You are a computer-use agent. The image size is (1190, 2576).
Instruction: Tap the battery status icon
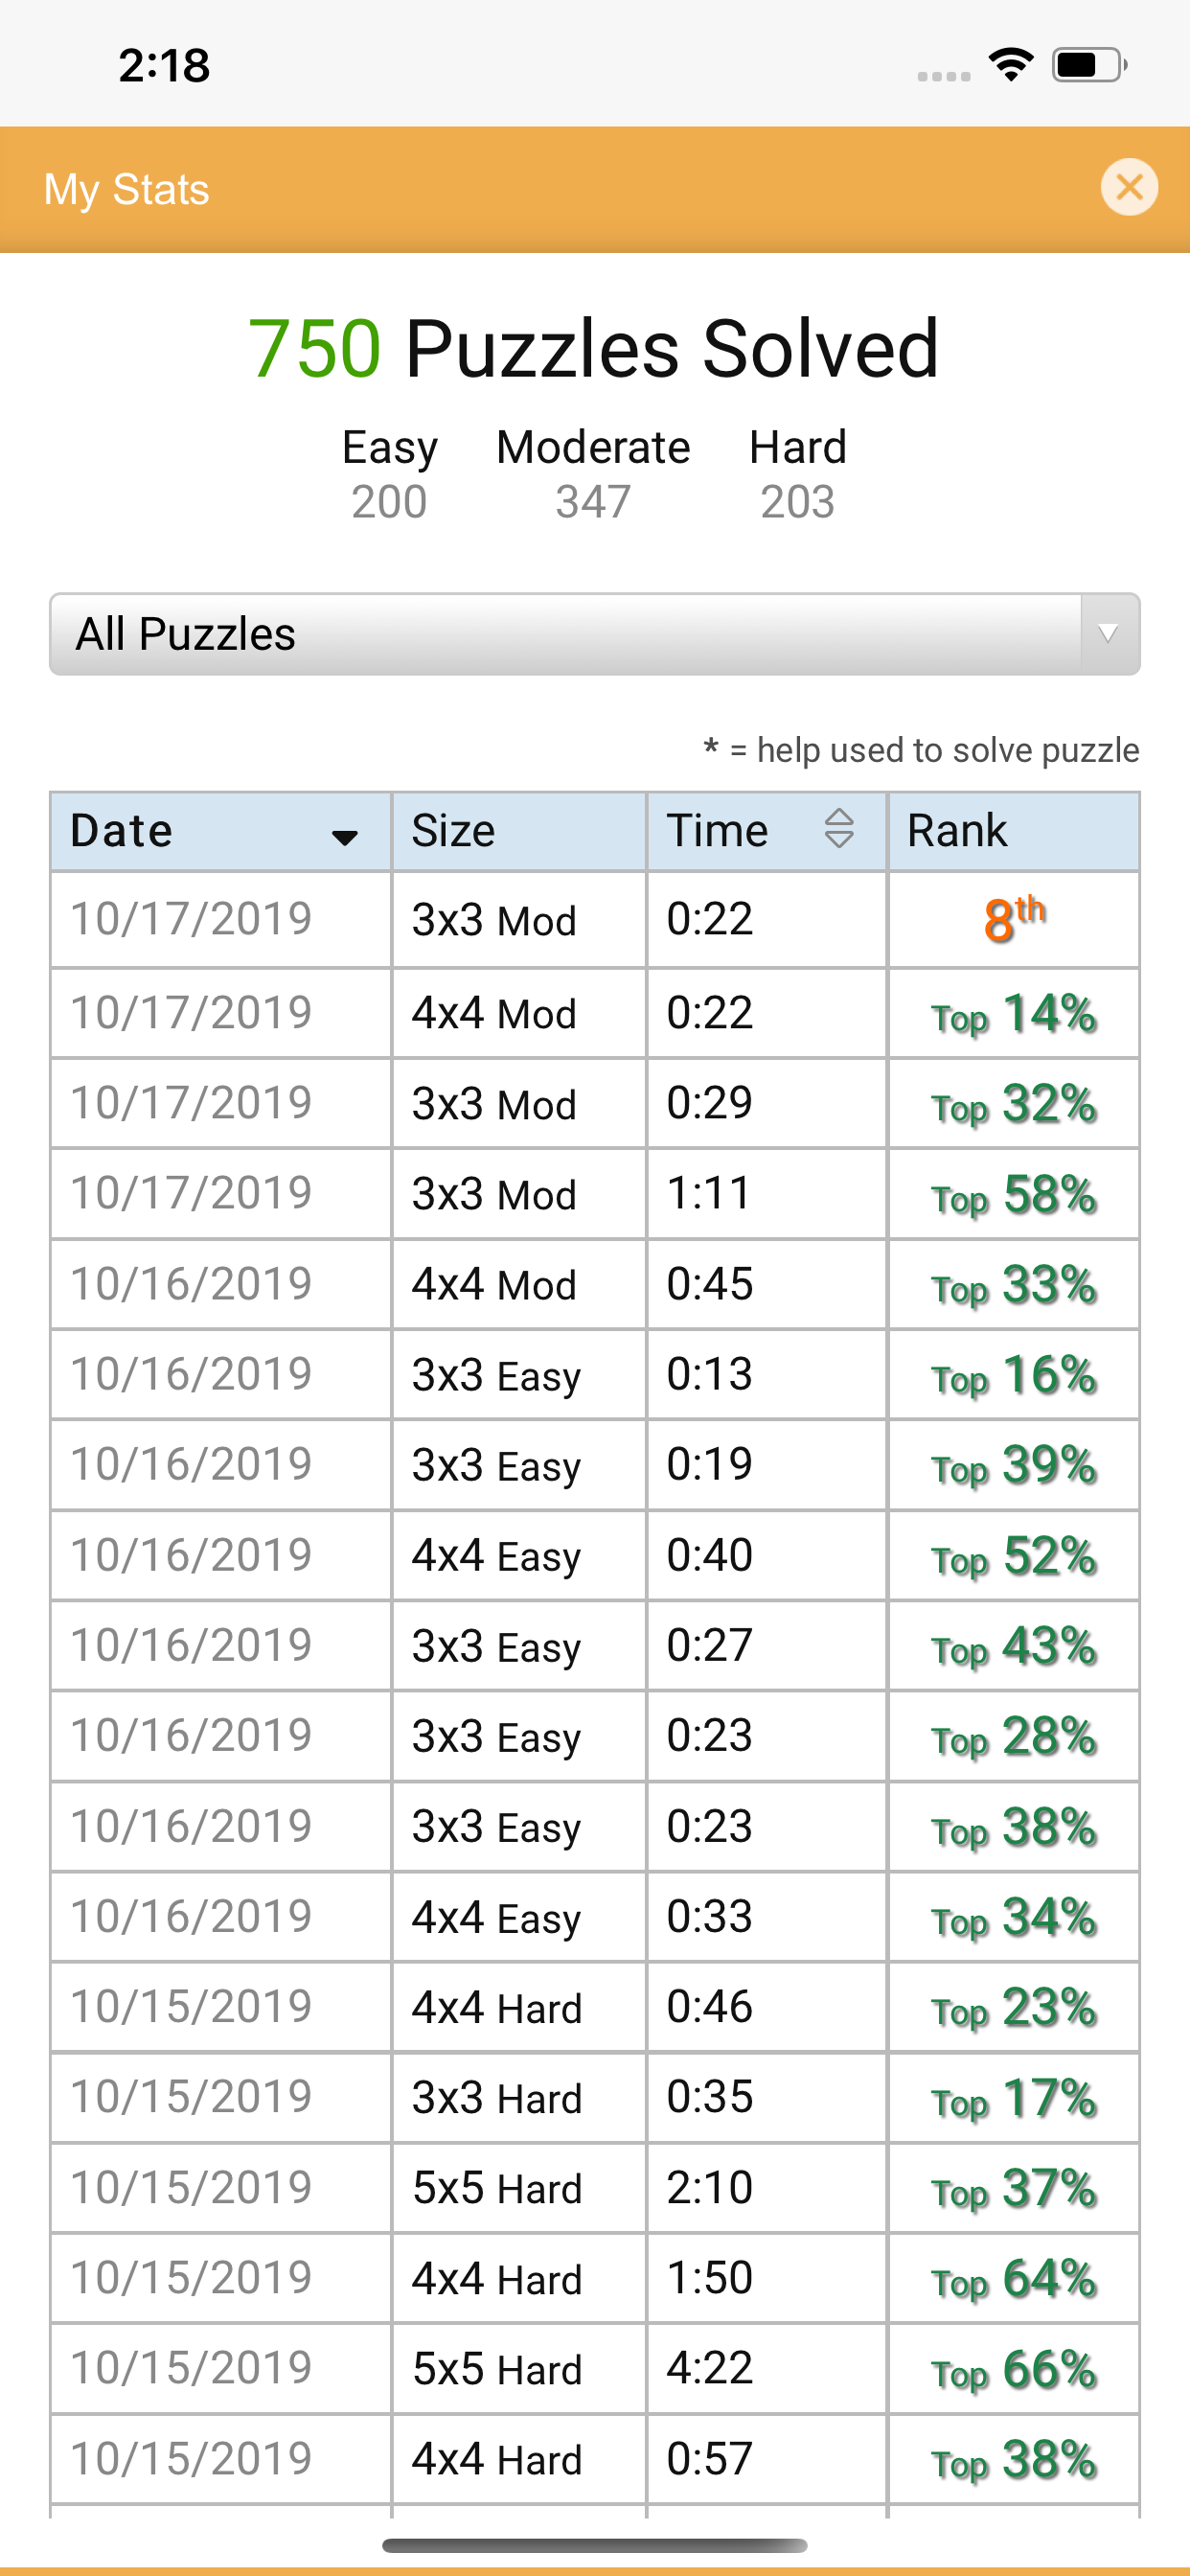(1089, 65)
